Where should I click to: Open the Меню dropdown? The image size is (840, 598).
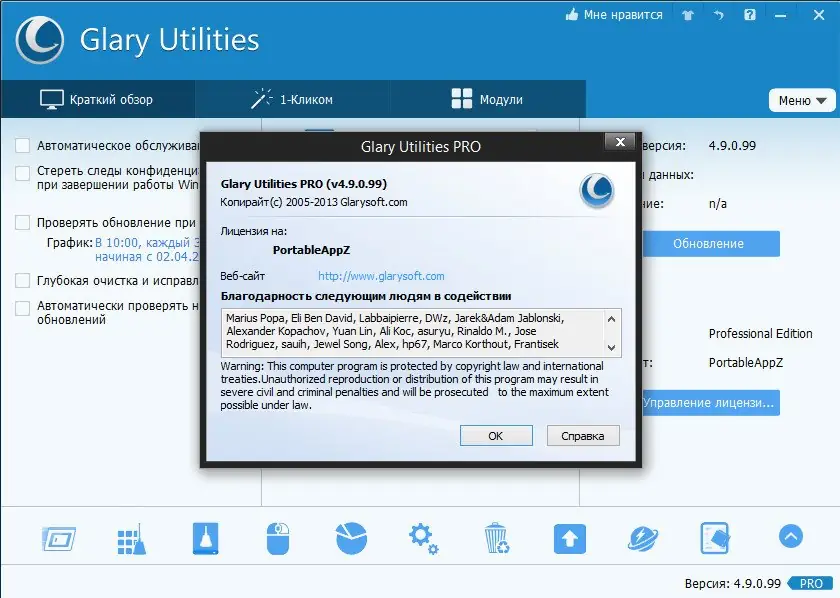tap(801, 100)
